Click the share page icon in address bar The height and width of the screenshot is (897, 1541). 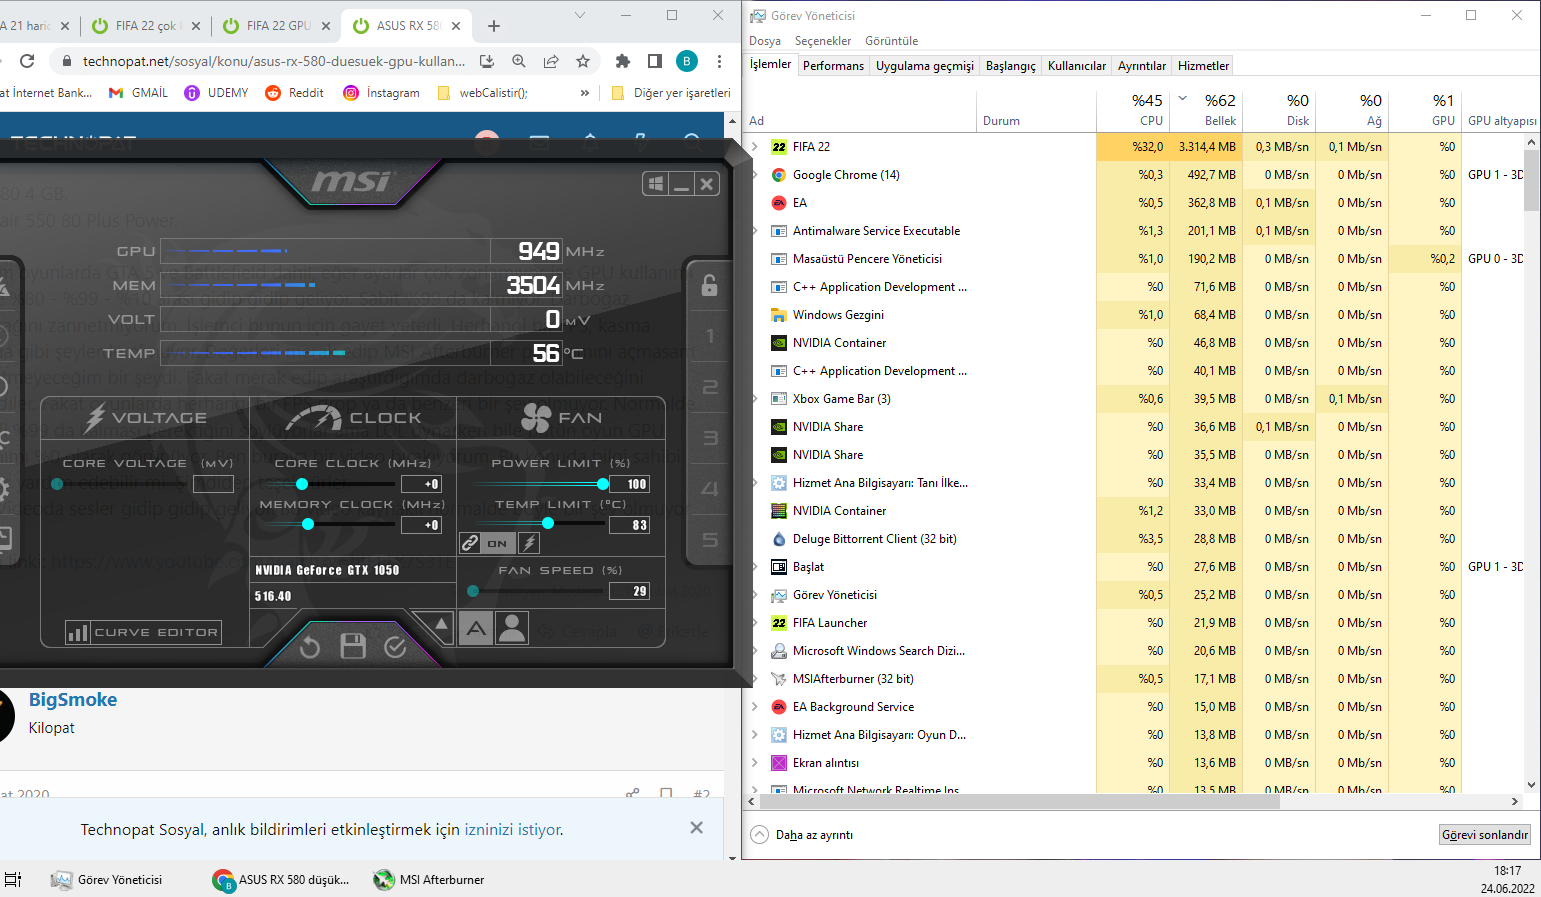click(551, 61)
